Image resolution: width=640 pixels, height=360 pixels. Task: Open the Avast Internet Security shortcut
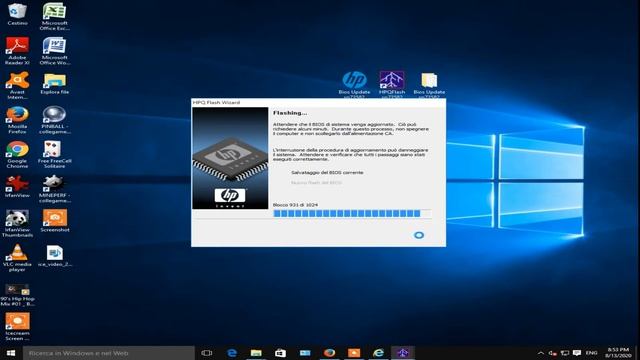click(17, 85)
